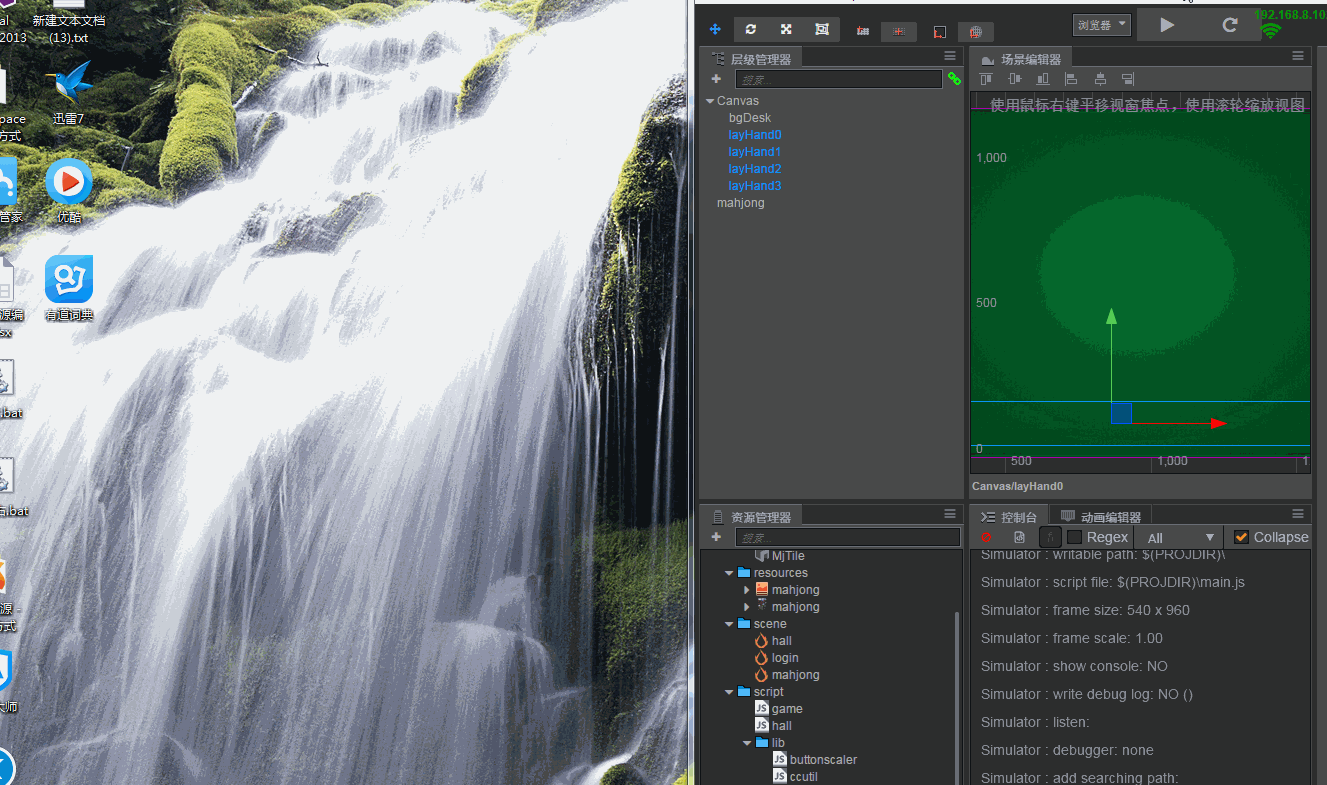
Task: Align selected nodes to left
Action: (x=1071, y=79)
